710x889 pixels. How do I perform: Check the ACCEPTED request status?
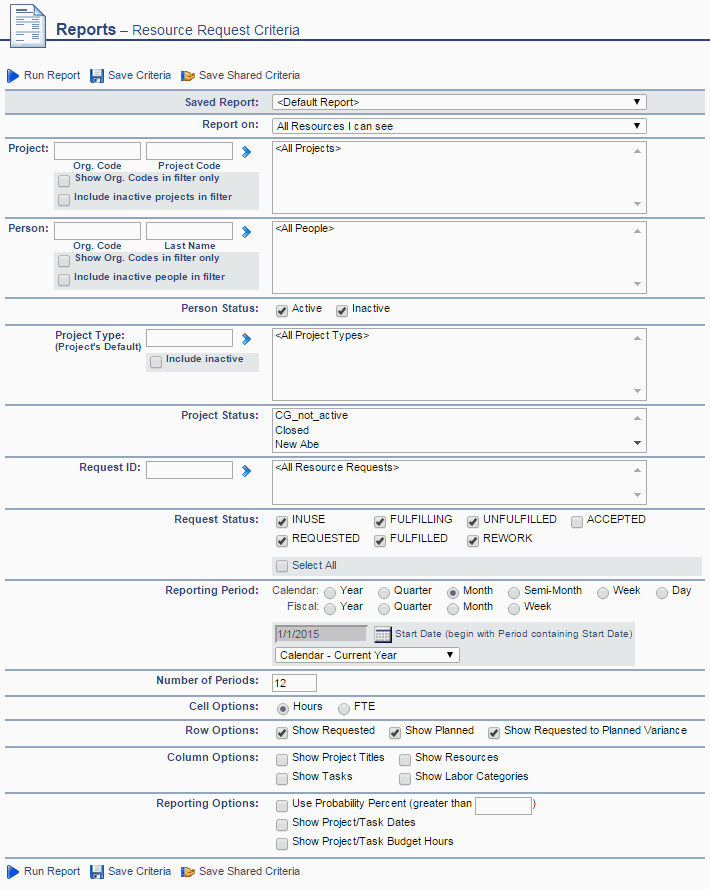click(577, 522)
